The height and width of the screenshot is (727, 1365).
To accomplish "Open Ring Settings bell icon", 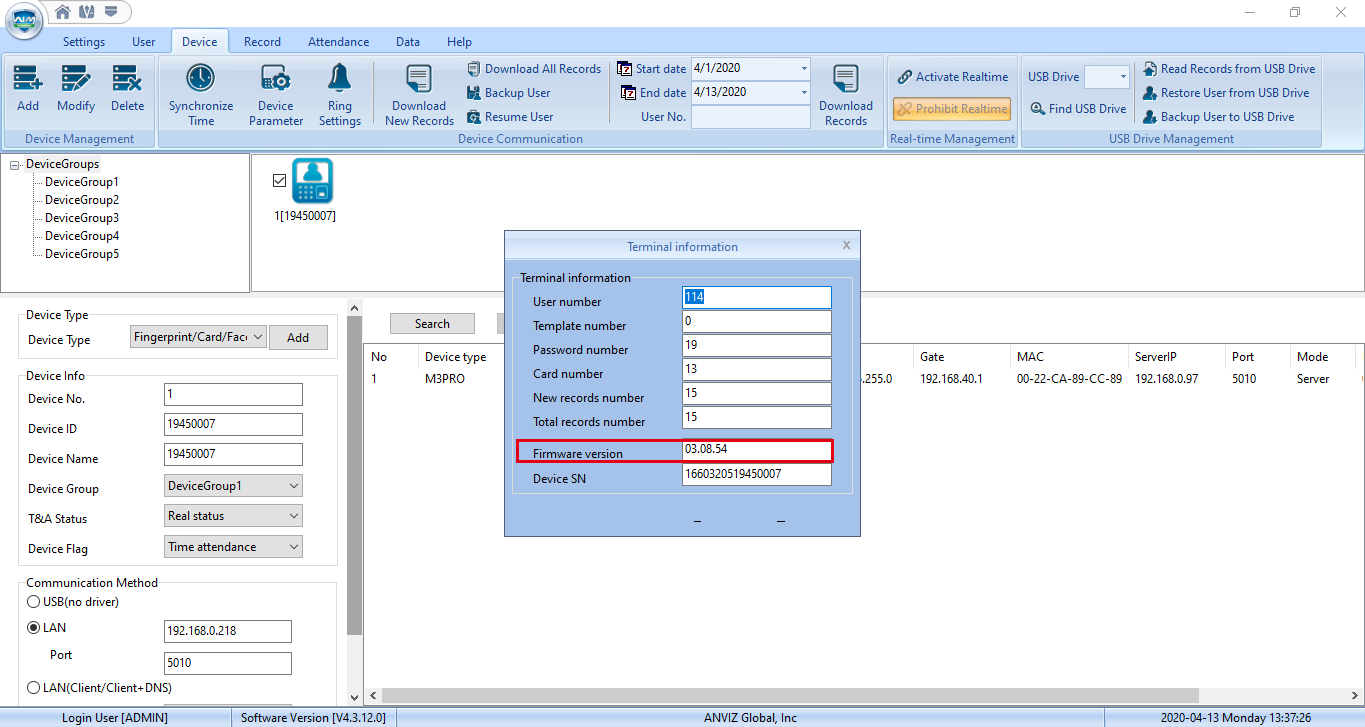I will tap(340, 79).
